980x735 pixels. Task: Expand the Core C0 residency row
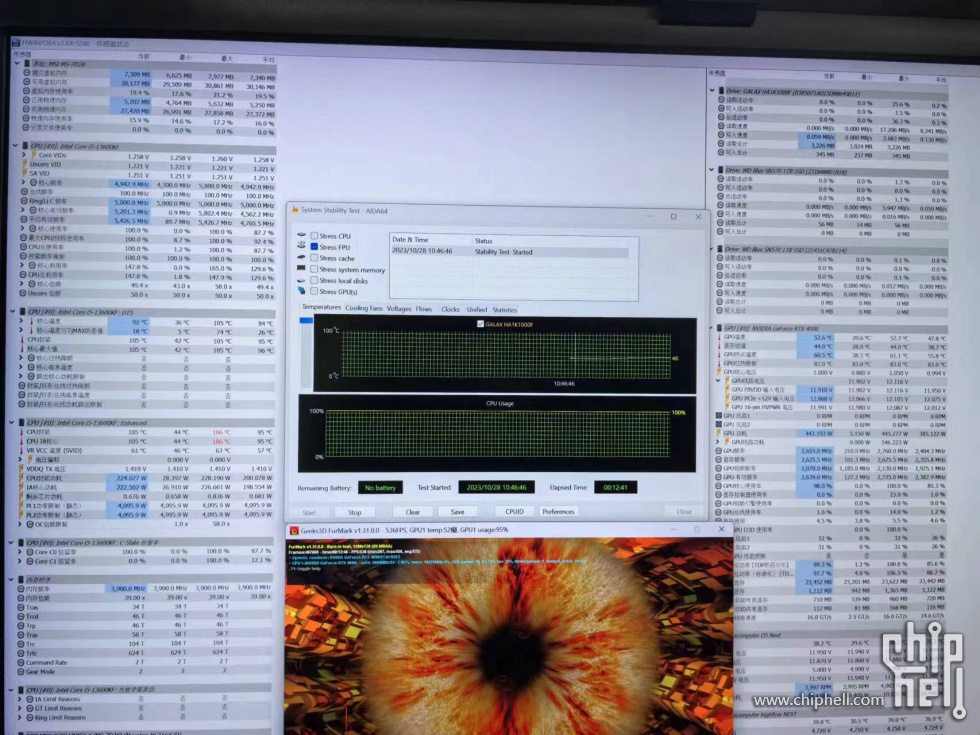20,552
